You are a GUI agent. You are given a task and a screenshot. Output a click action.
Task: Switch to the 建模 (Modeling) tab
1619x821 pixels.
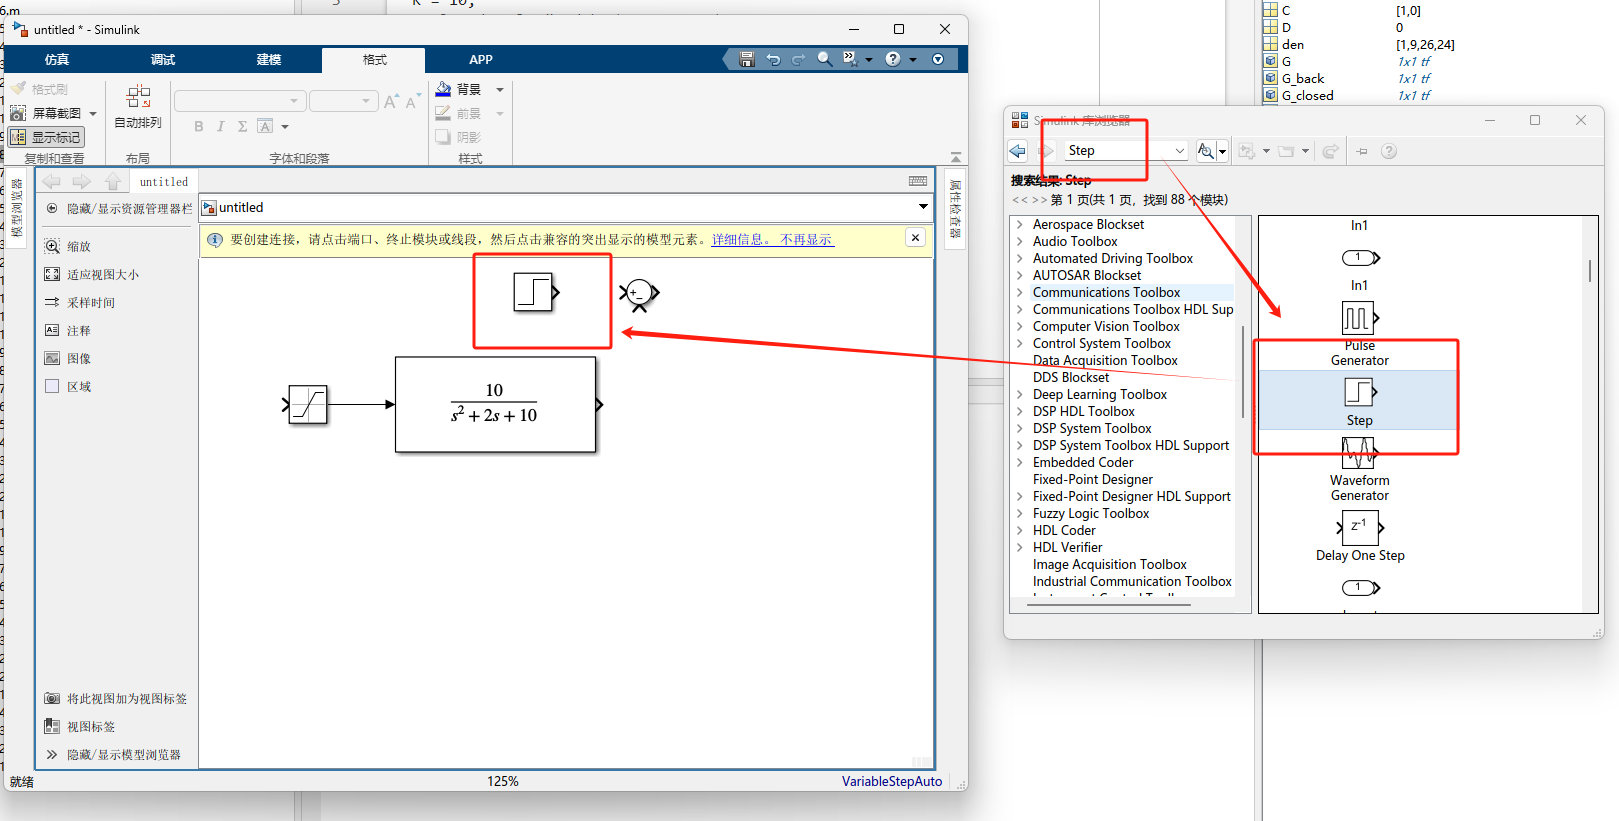point(269,60)
